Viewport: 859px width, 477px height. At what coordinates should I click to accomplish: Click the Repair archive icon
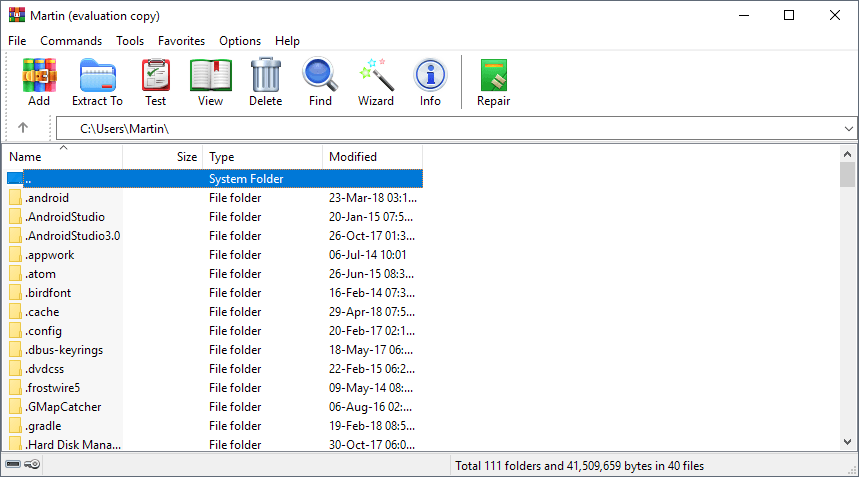(x=494, y=75)
